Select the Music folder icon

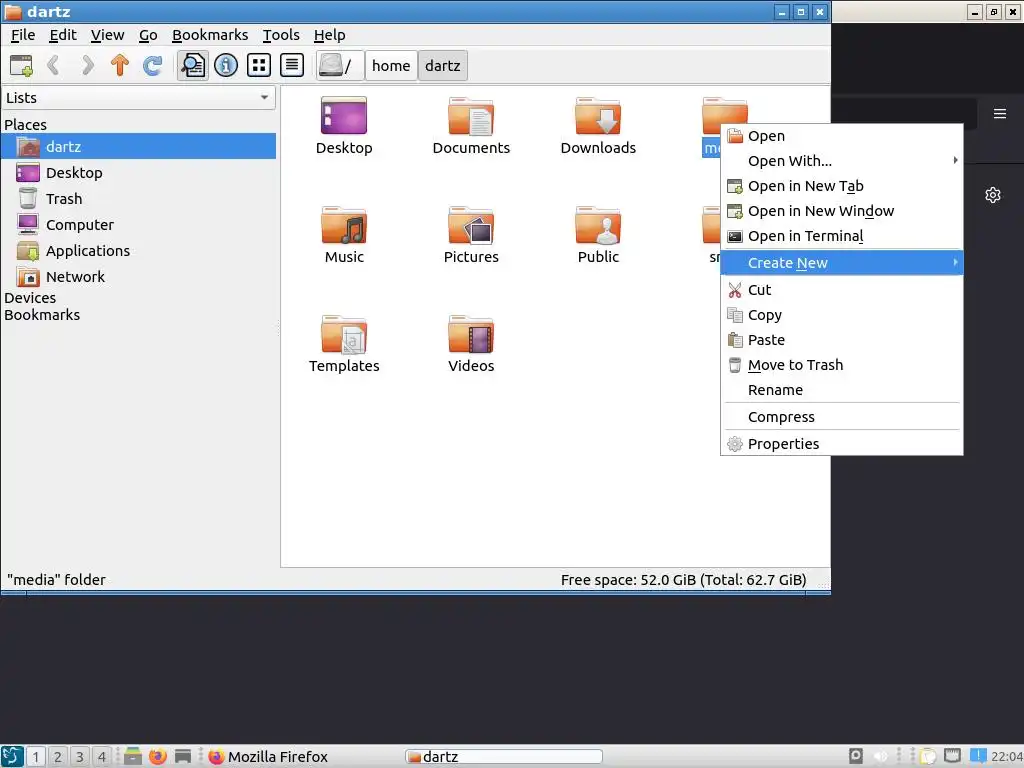[x=344, y=225]
